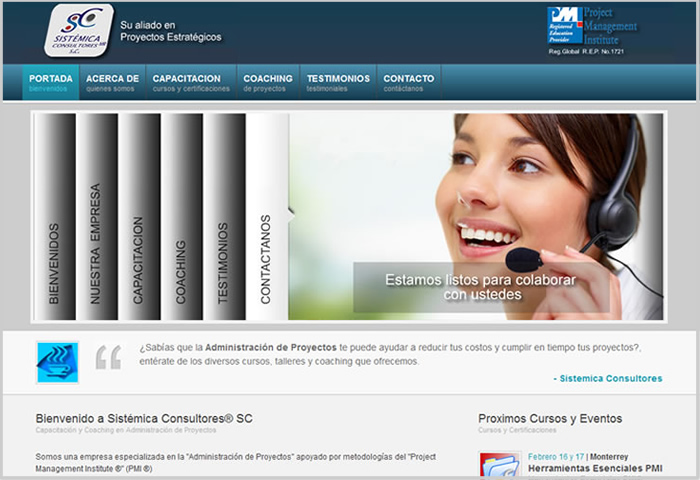Expand the COACHING vertical slider panel
Viewport: 700px width, 480px height.
(182, 217)
